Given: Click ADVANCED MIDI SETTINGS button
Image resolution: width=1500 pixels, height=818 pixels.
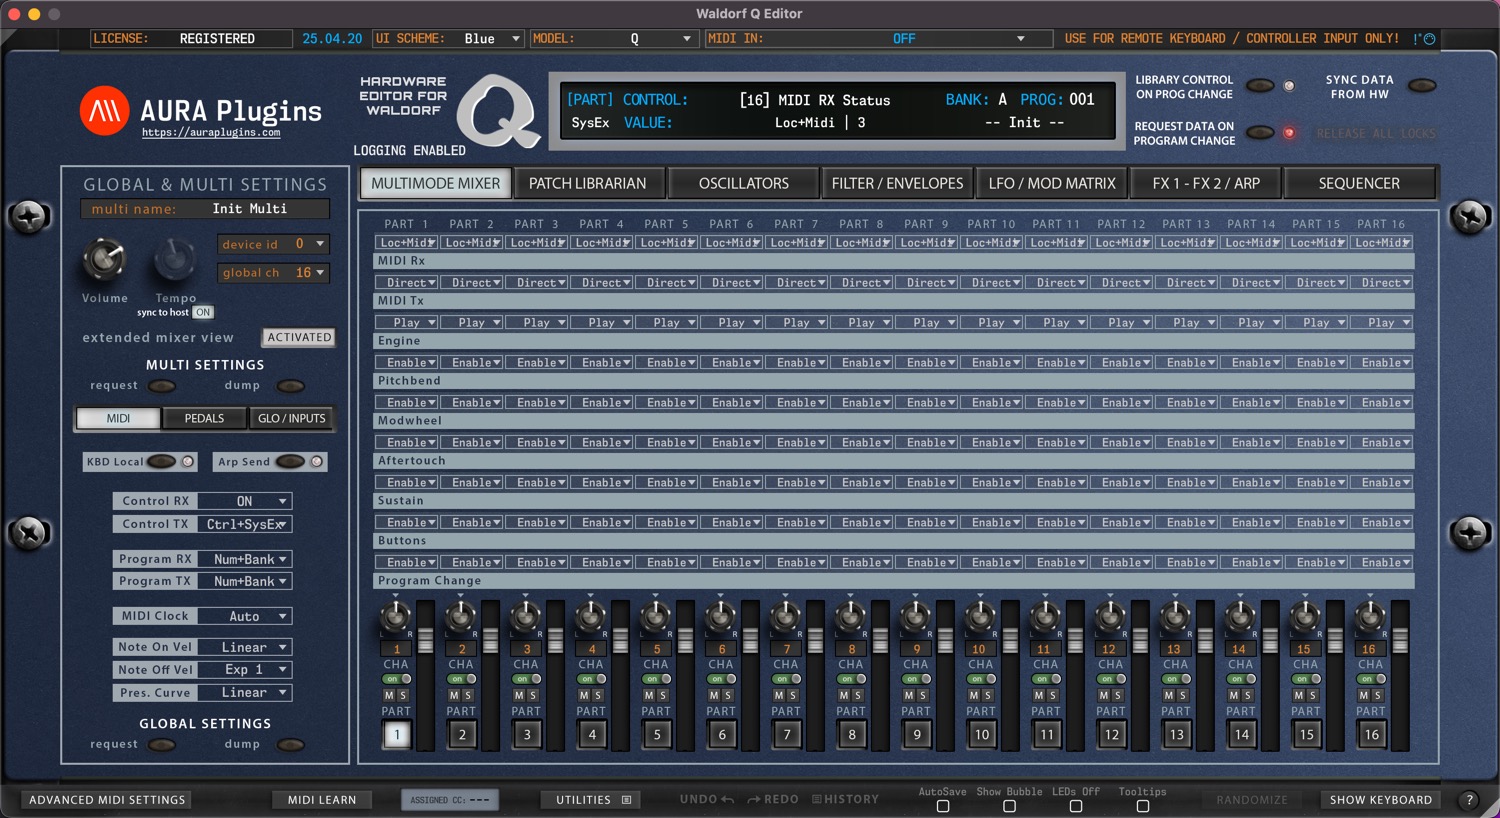Looking at the screenshot, I should [107, 800].
